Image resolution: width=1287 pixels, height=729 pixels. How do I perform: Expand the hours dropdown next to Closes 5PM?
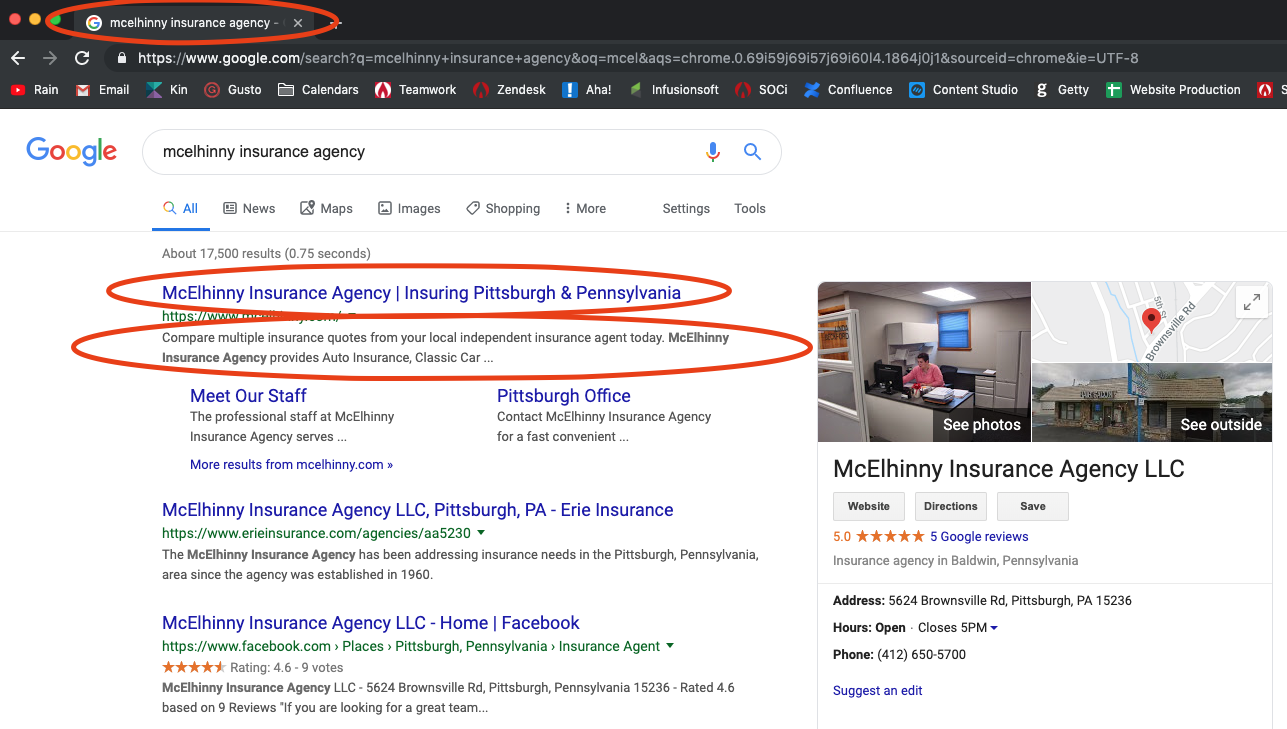[994, 628]
